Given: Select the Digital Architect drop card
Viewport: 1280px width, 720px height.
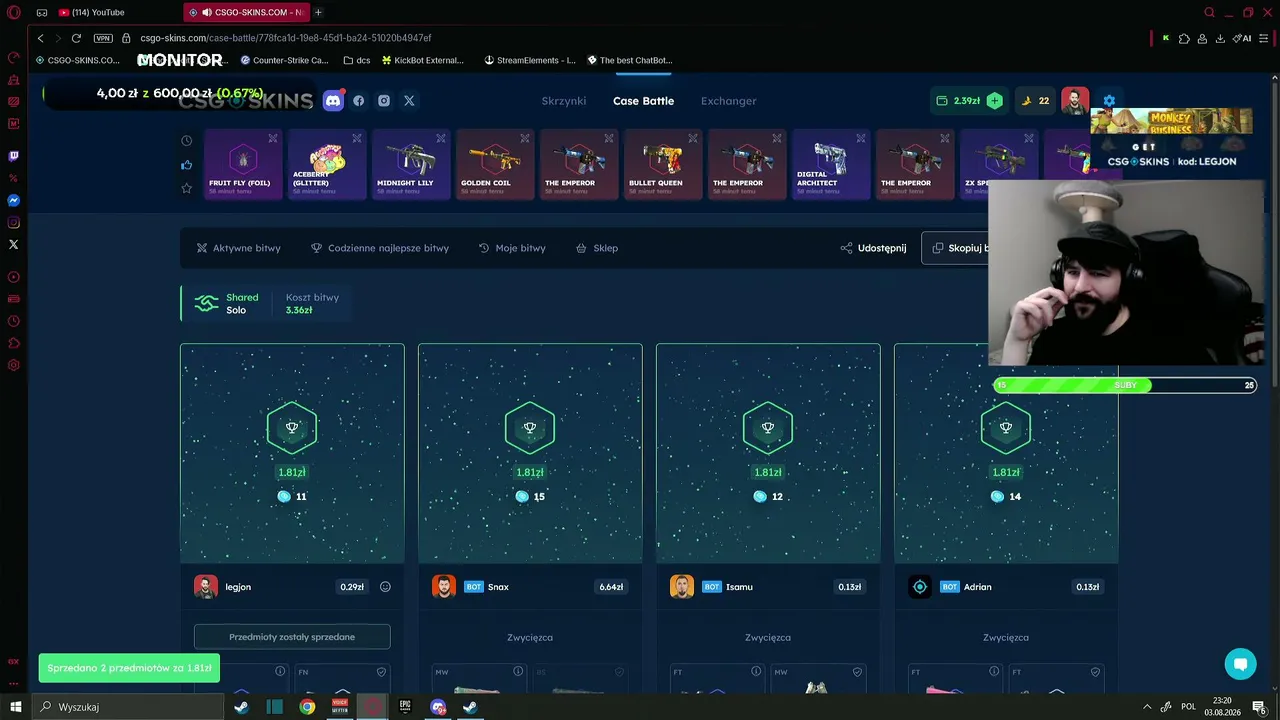Looking at the screenshot, I should pyautogui.click(x=831, y=164).
